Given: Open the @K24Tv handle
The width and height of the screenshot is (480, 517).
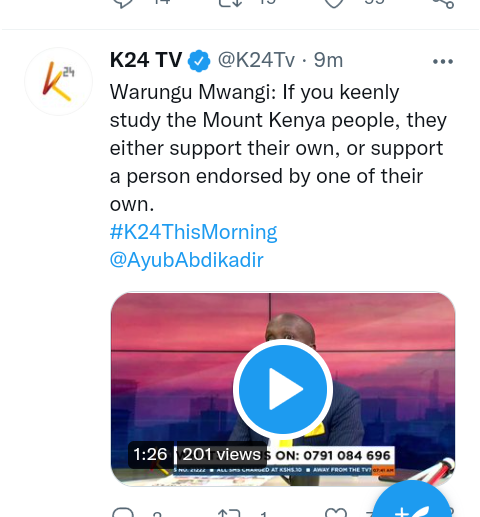Looking at the screenshot, I should tap(256, 60).
